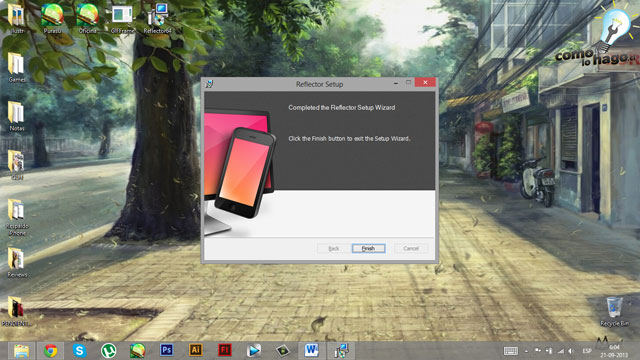This screenshot has height=360, width=640.
Task: Click the Cancel button in Reflector Setup
Action: point(411,248)
